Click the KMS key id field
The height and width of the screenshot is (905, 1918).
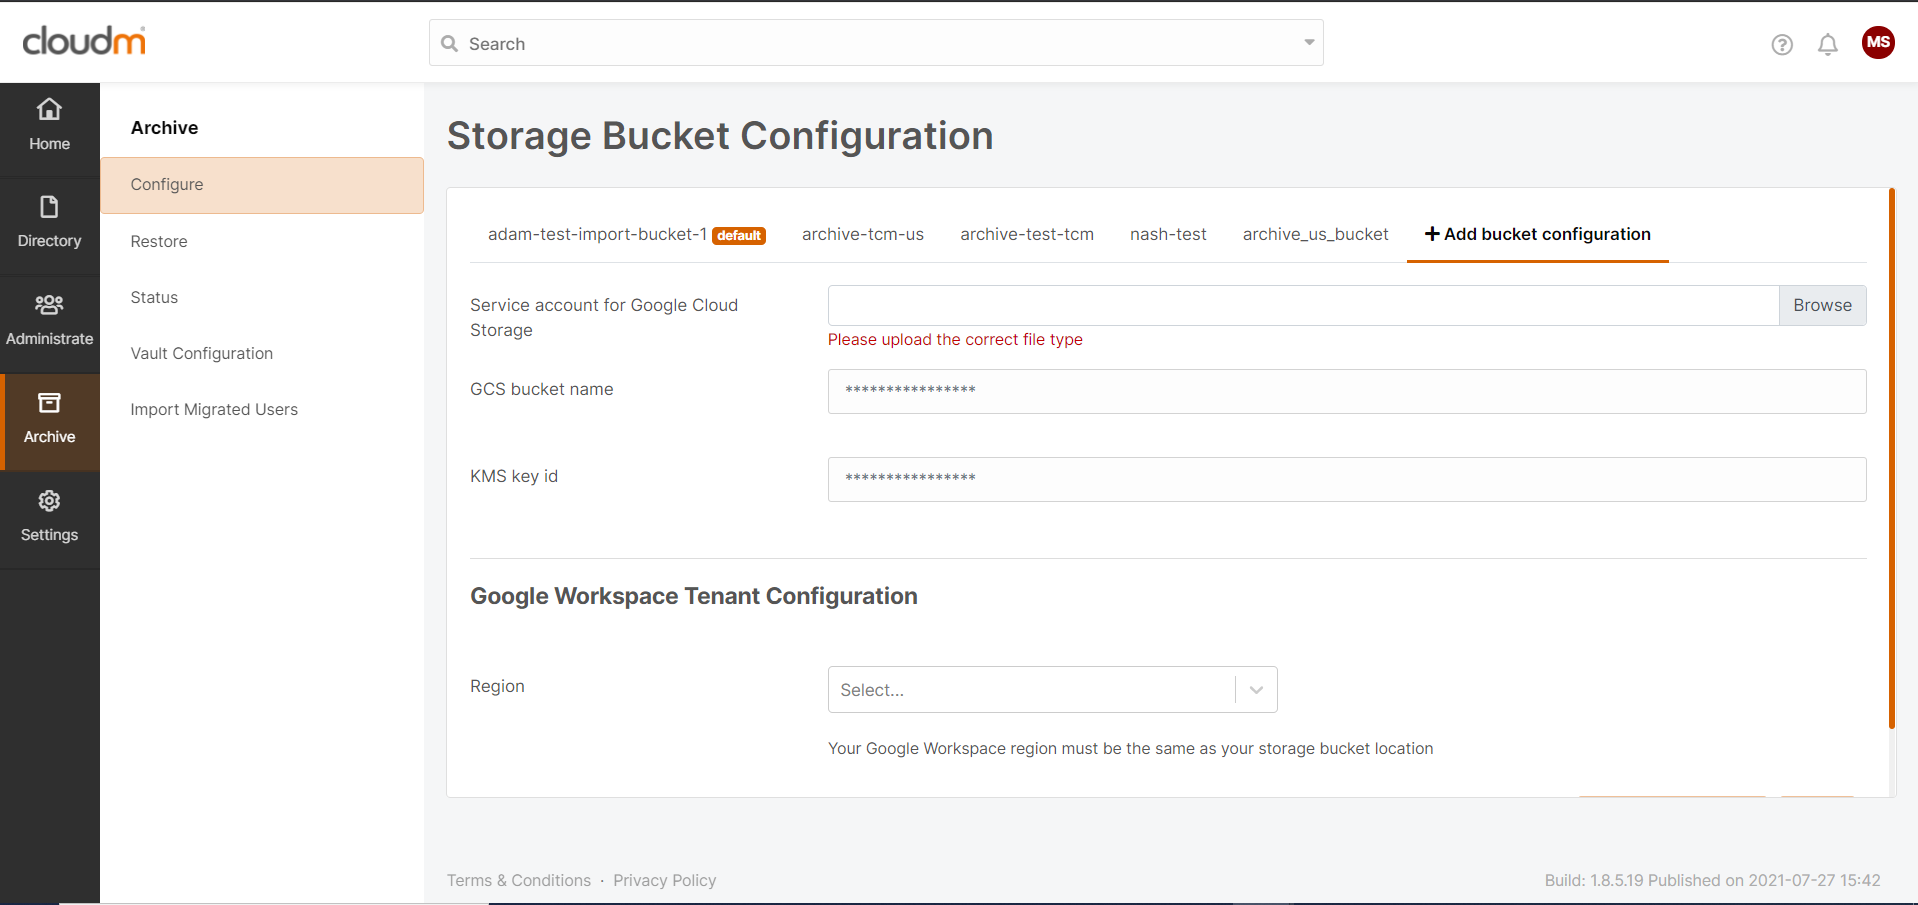1347,479
